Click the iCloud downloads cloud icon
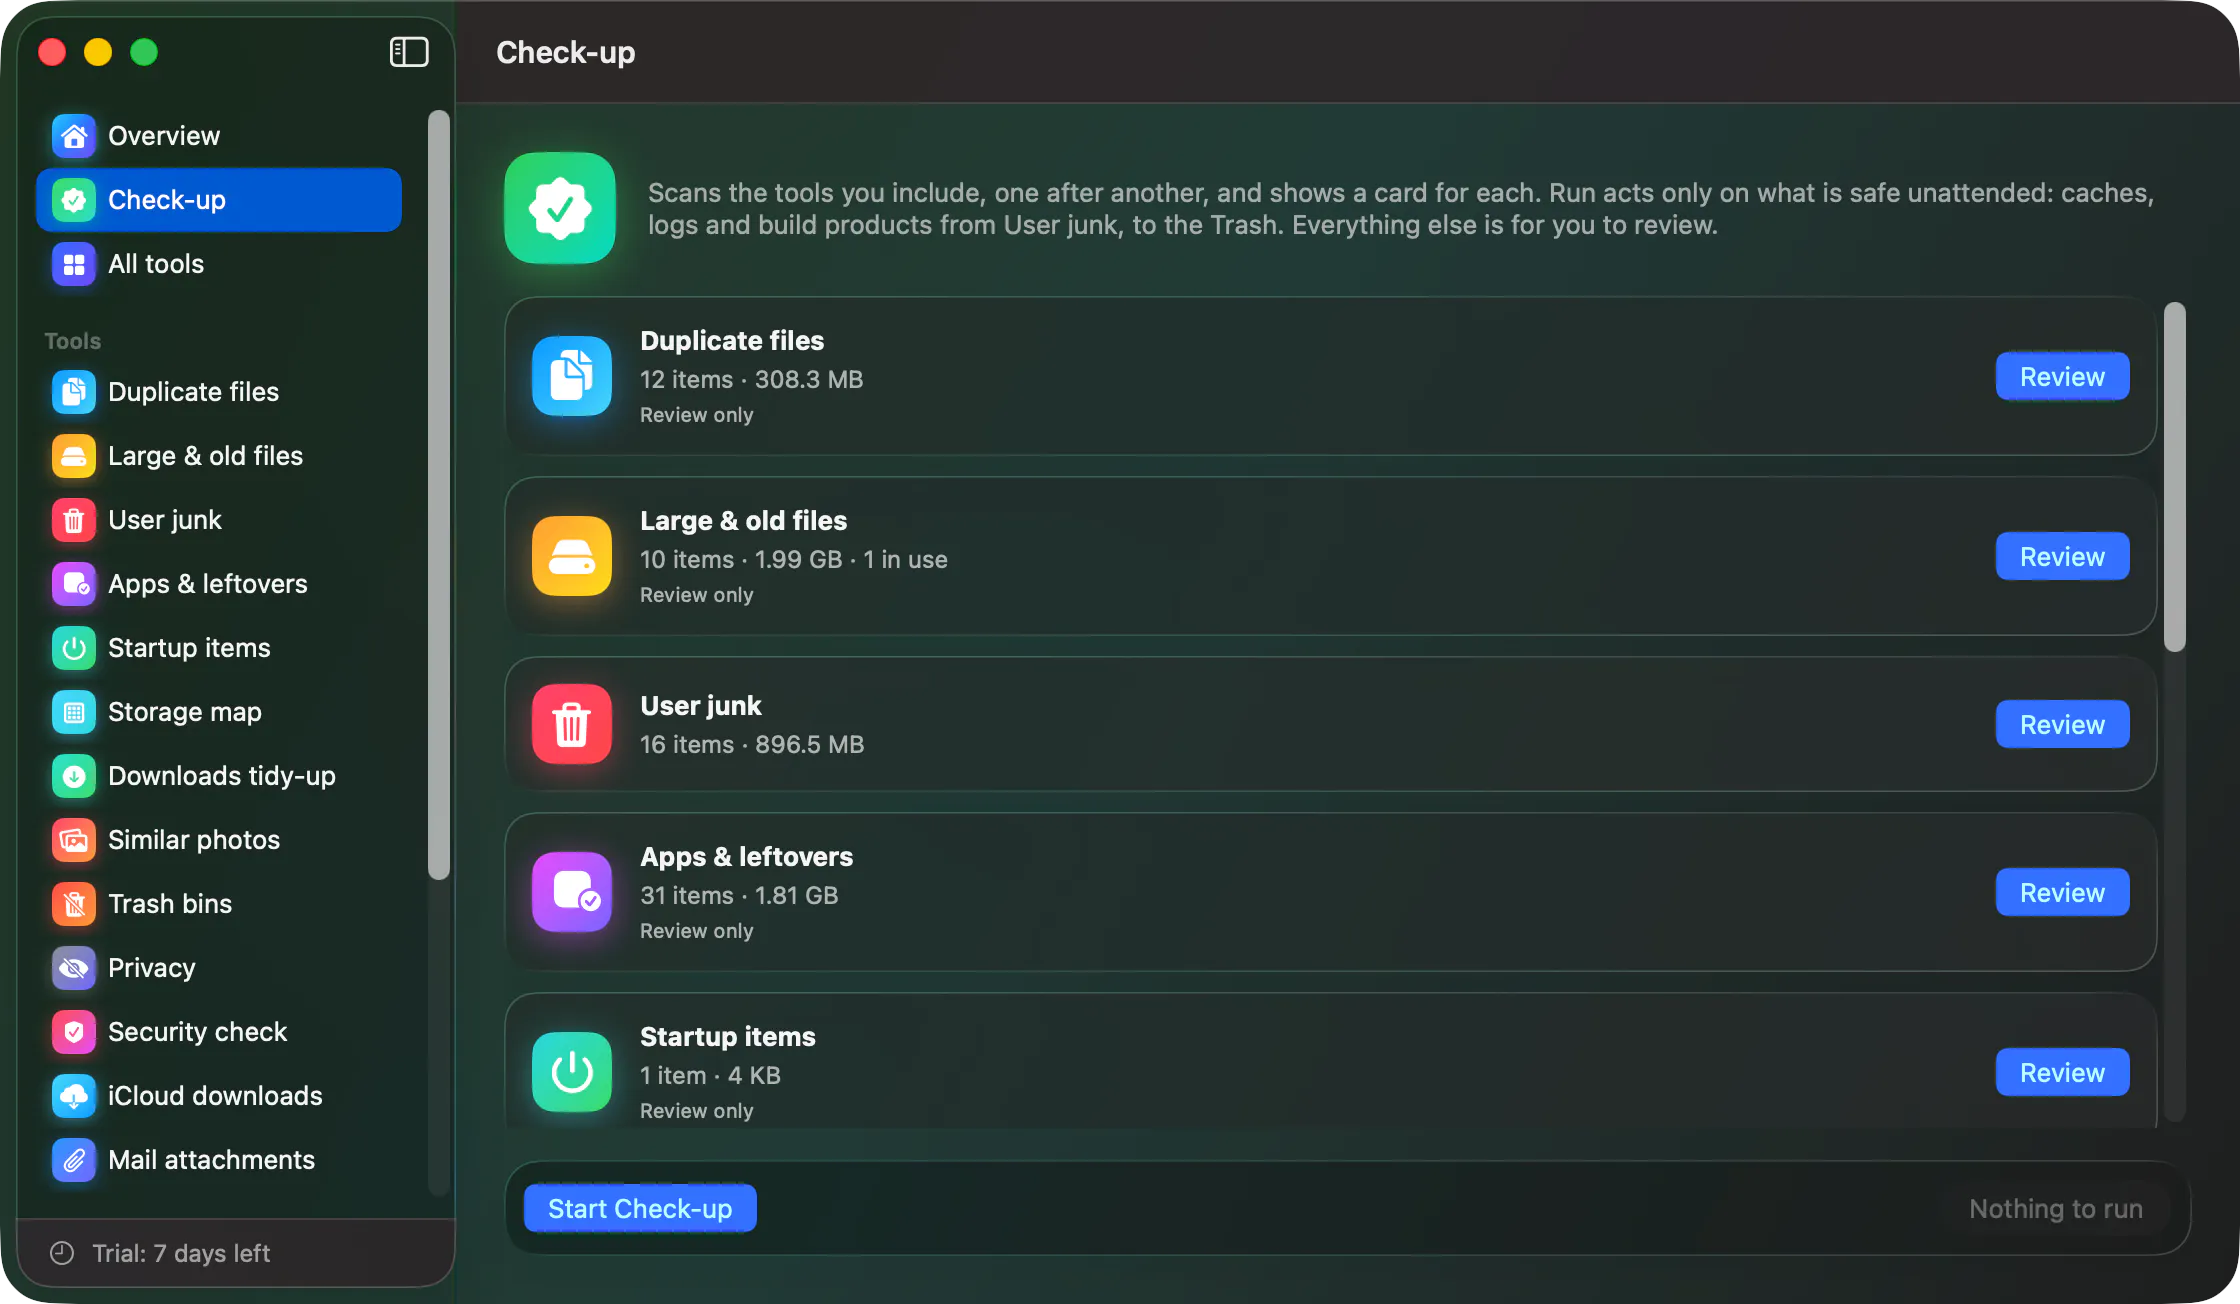2240x1304 pixels. 74,1096
